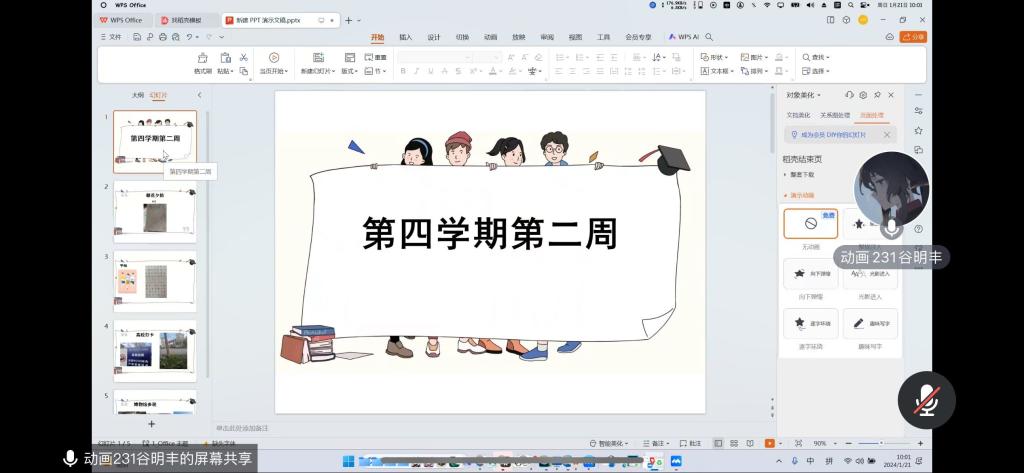Expand the 查找 find dropdown
1024x473 pixels.
coord(817,57)
